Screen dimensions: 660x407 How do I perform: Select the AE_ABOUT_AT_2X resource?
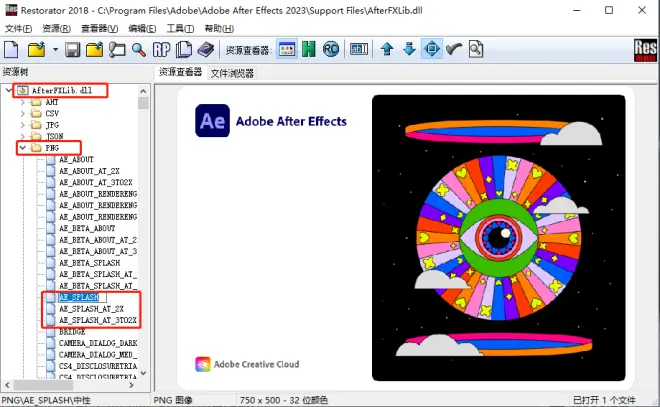tap(89, 171)
